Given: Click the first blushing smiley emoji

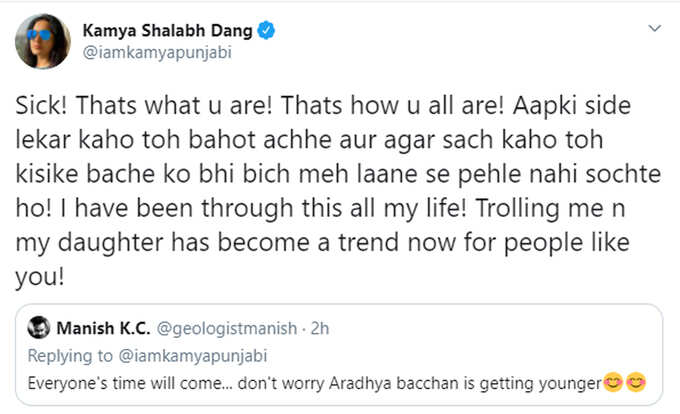Looking at the screenshot, I should click(613, 382).
